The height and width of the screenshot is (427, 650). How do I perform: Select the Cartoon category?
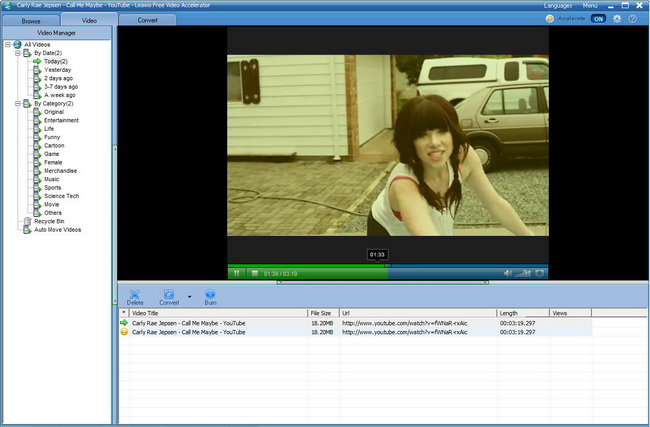[54, 146]
